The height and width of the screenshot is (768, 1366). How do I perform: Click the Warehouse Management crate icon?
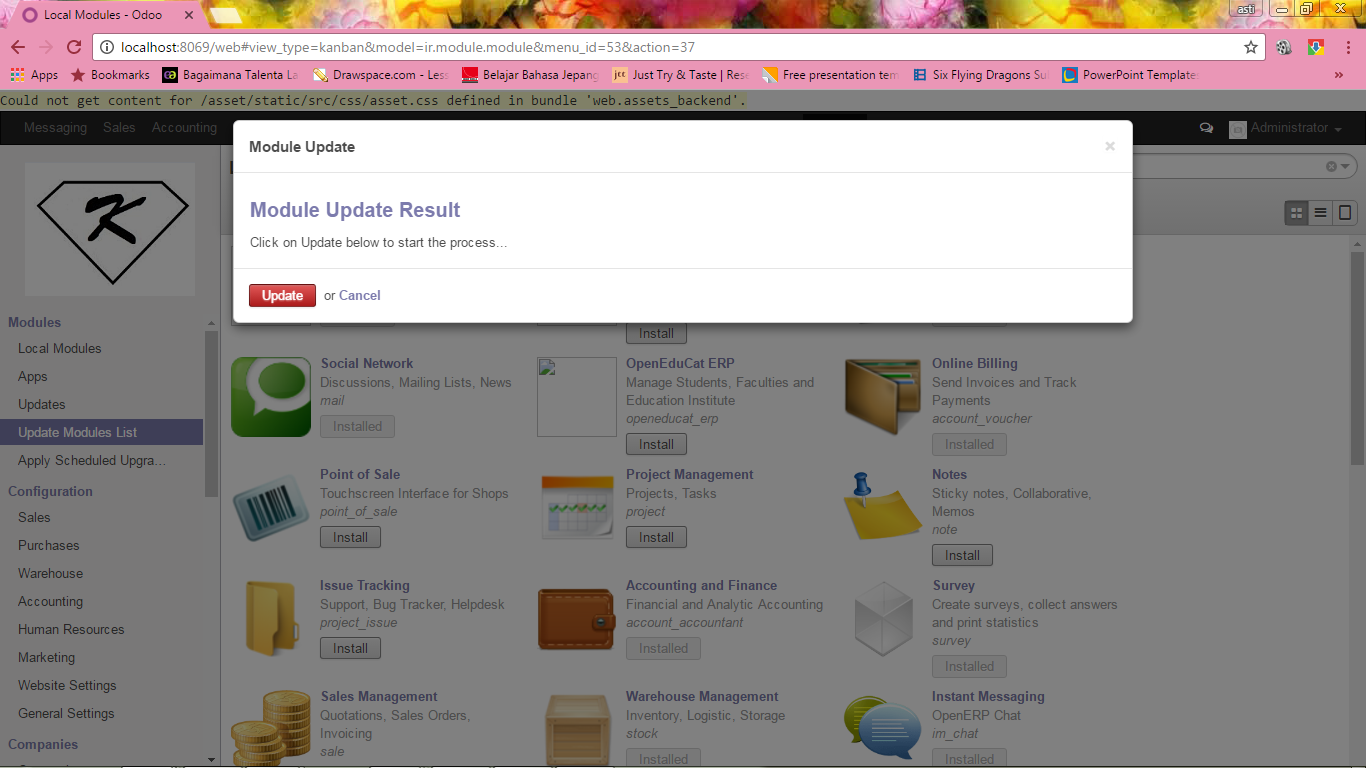(576, 729)
